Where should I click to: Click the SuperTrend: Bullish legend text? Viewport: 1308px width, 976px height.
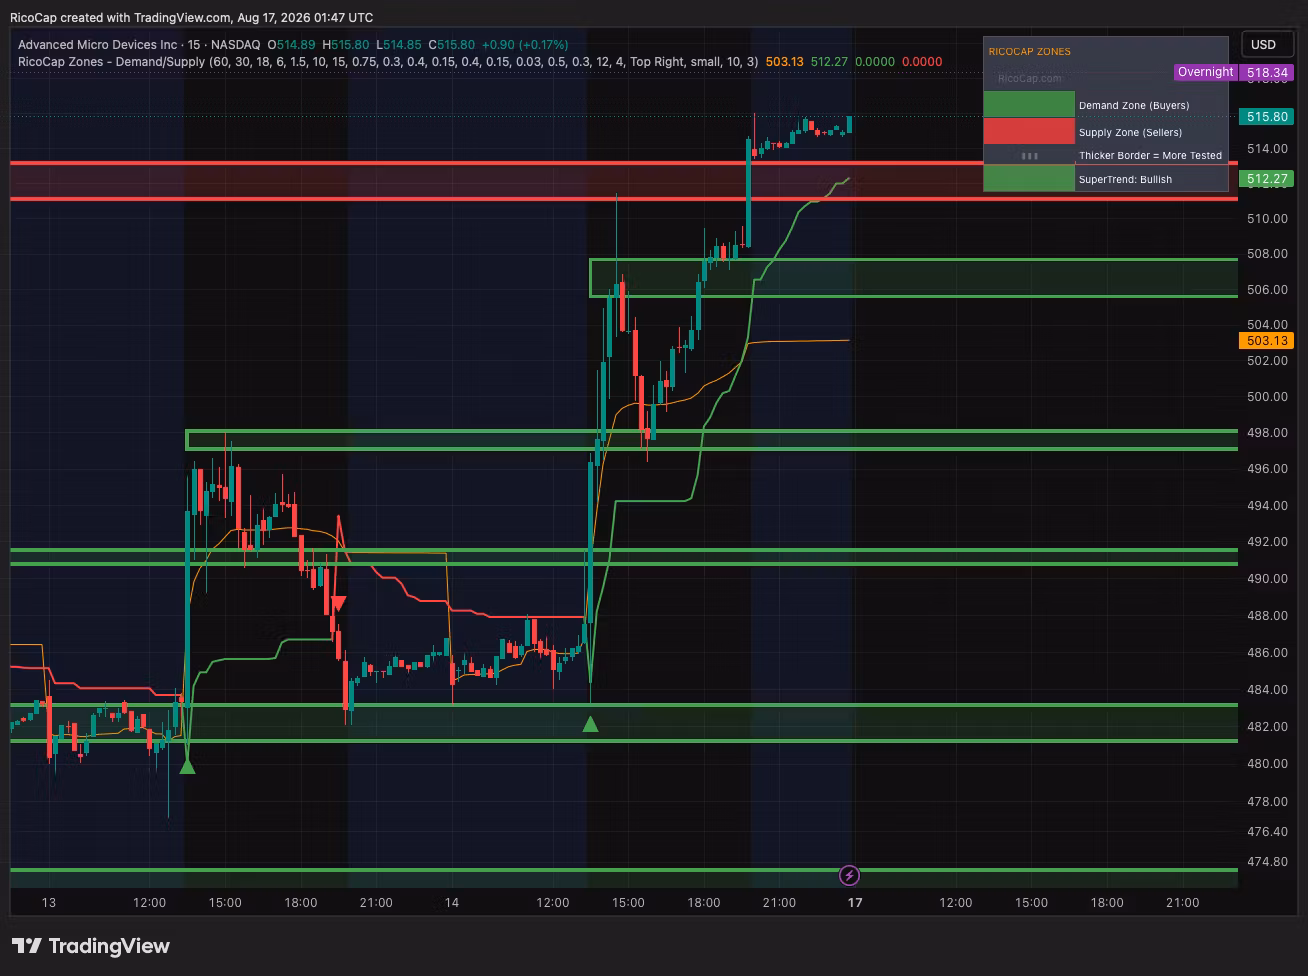(x=1125, y=180)
